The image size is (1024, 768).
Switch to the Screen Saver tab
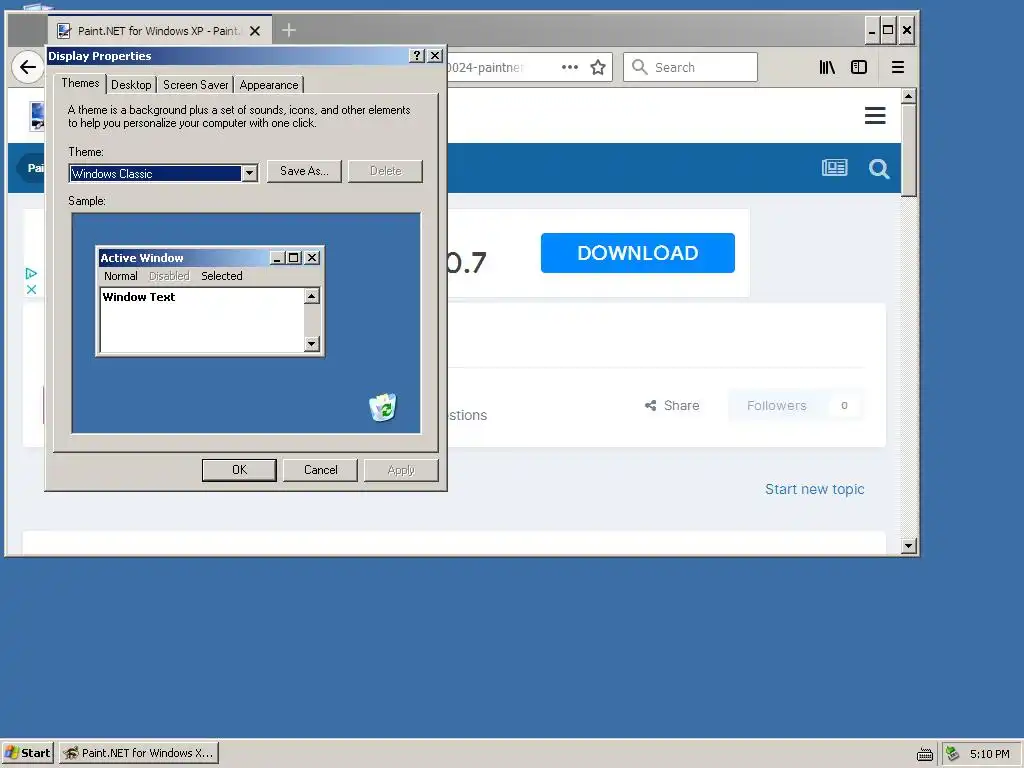pos(195,85)
